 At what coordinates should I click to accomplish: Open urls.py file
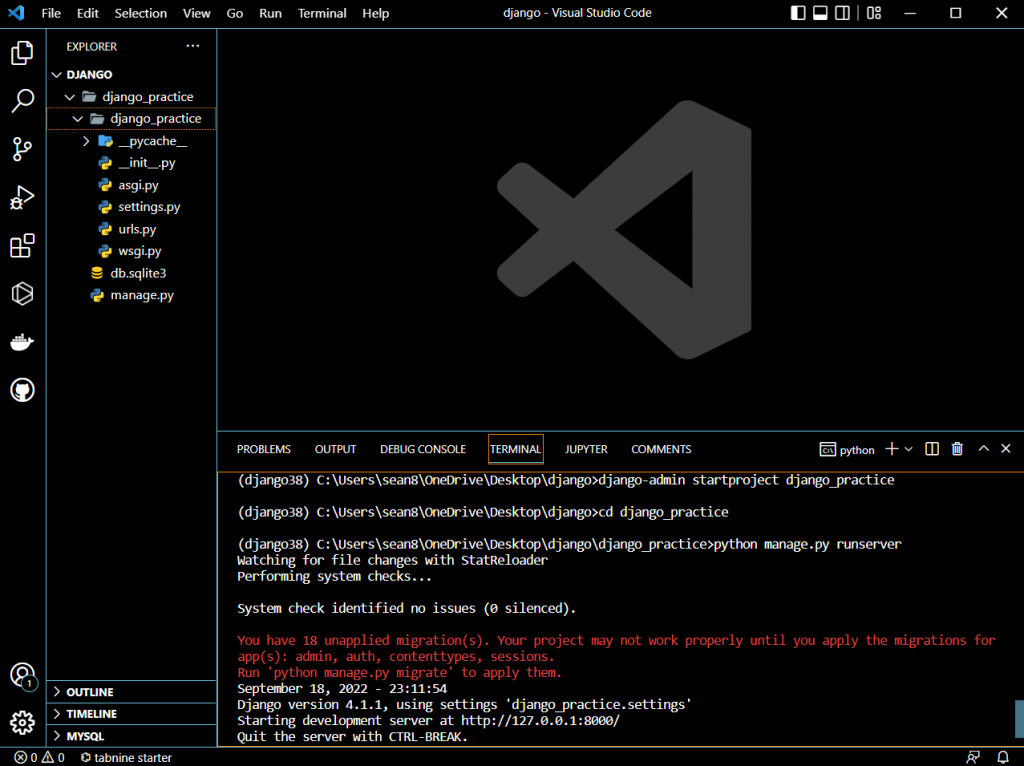[132, 229]
